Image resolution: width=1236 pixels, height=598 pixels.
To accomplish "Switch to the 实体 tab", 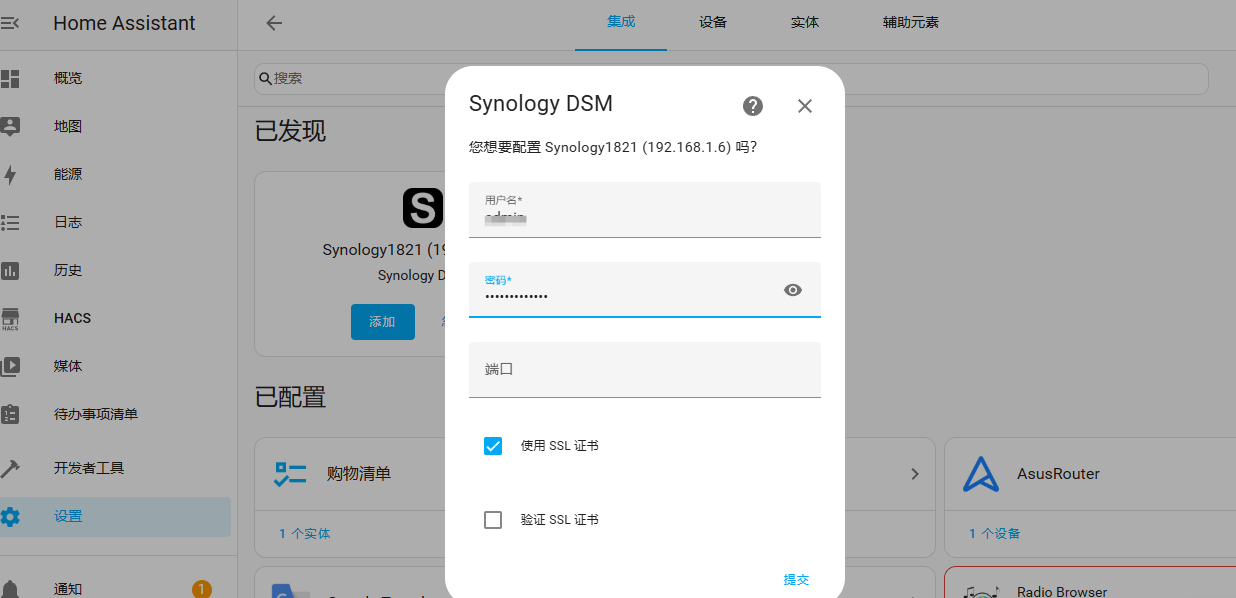I will 805,22.
